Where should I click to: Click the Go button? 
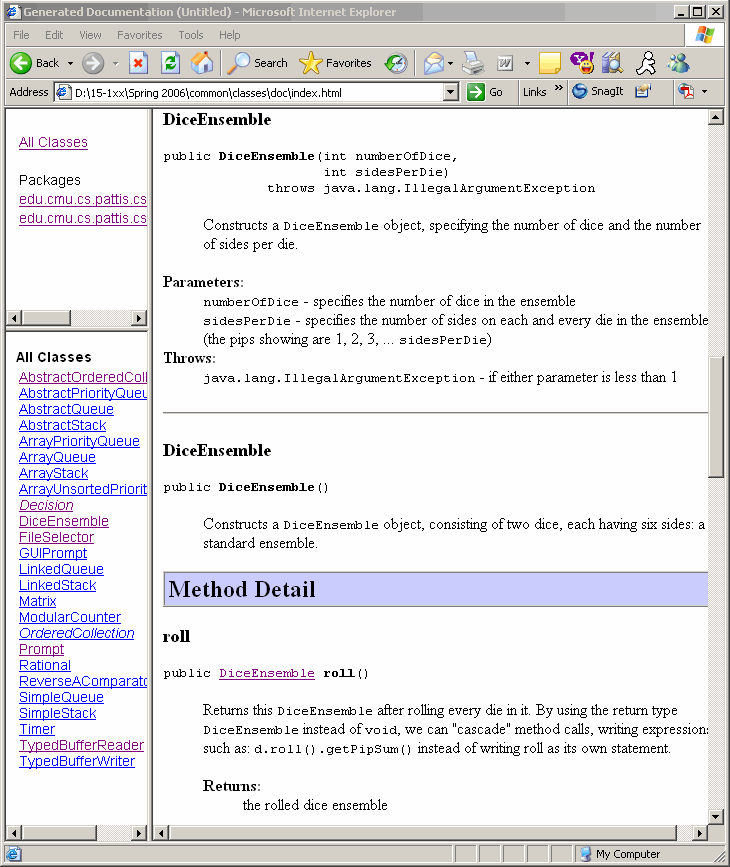pos(486,92)
